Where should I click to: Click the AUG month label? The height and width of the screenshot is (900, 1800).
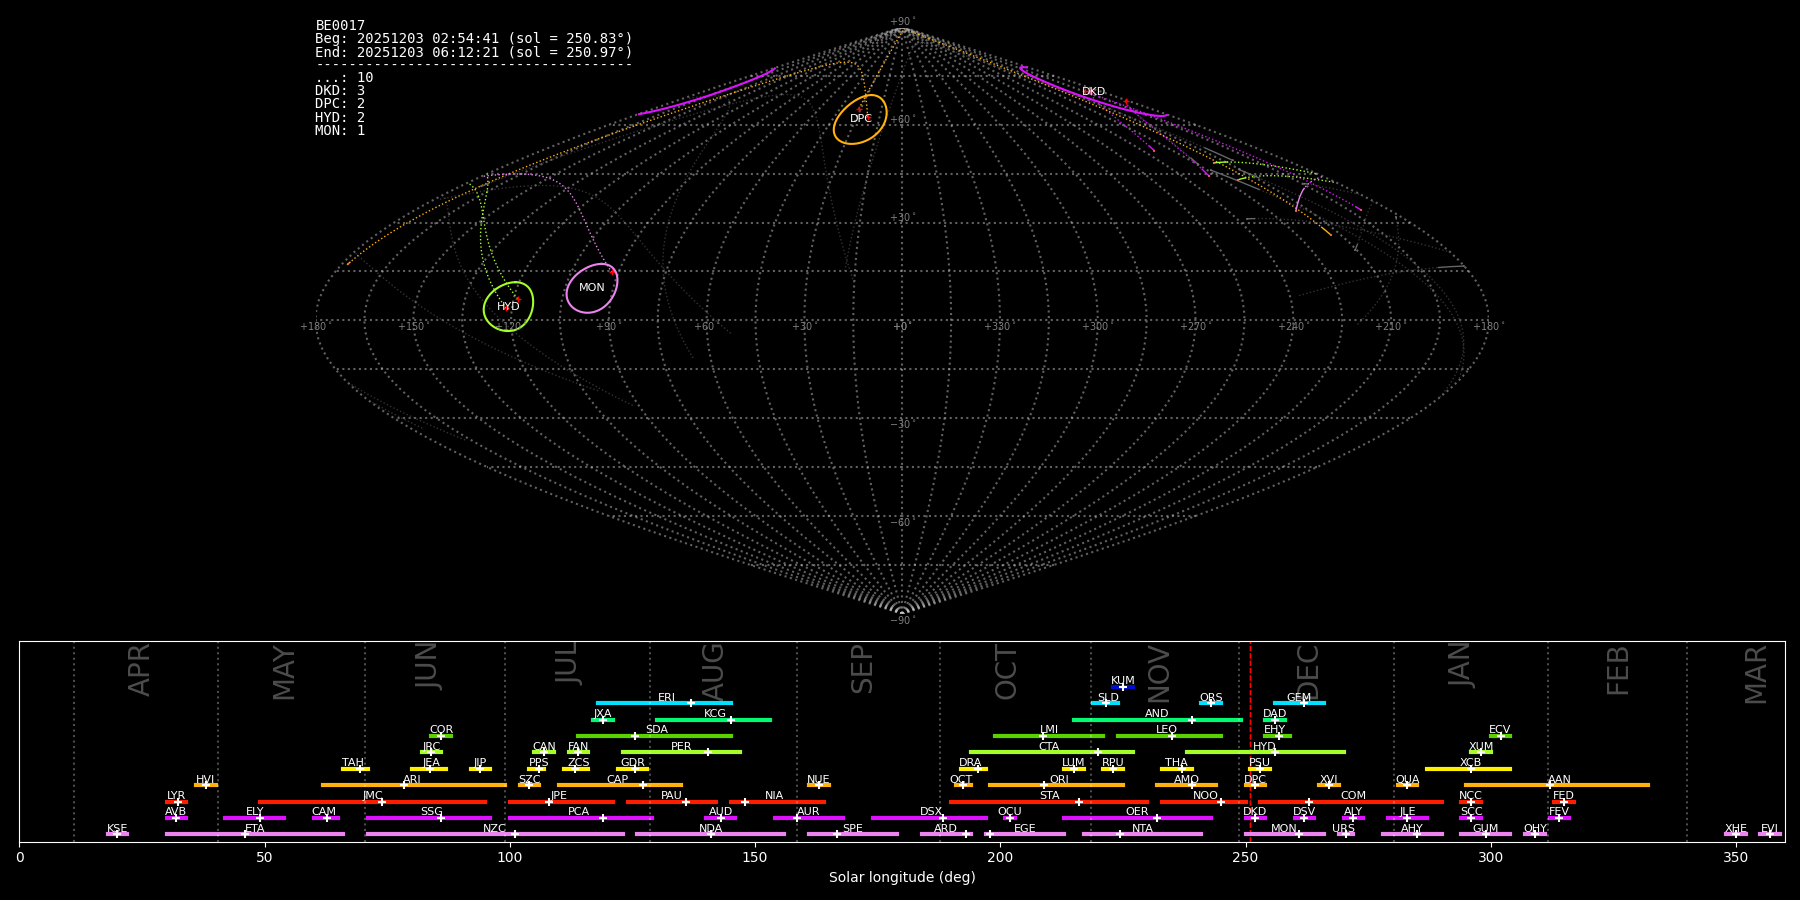[713, 671]
